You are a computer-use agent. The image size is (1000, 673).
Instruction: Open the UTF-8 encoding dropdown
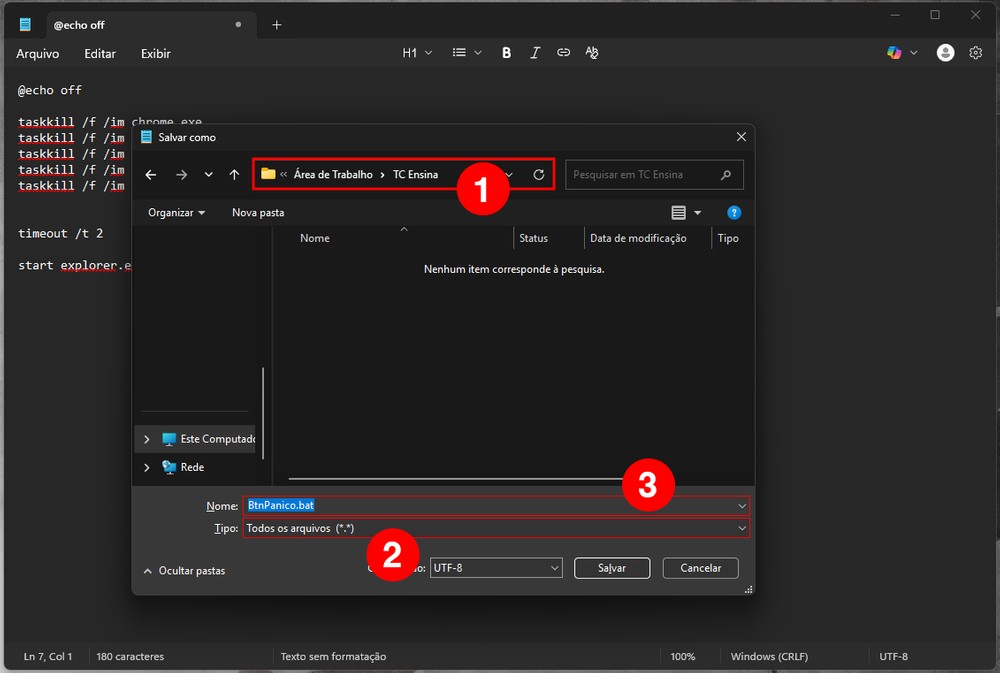[496, 568]
